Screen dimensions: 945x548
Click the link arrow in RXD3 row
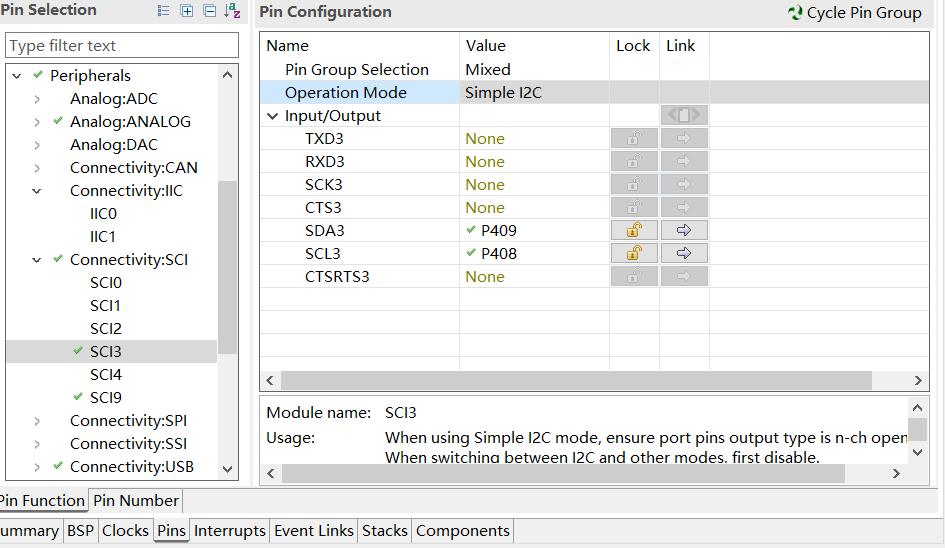(684, 162)
